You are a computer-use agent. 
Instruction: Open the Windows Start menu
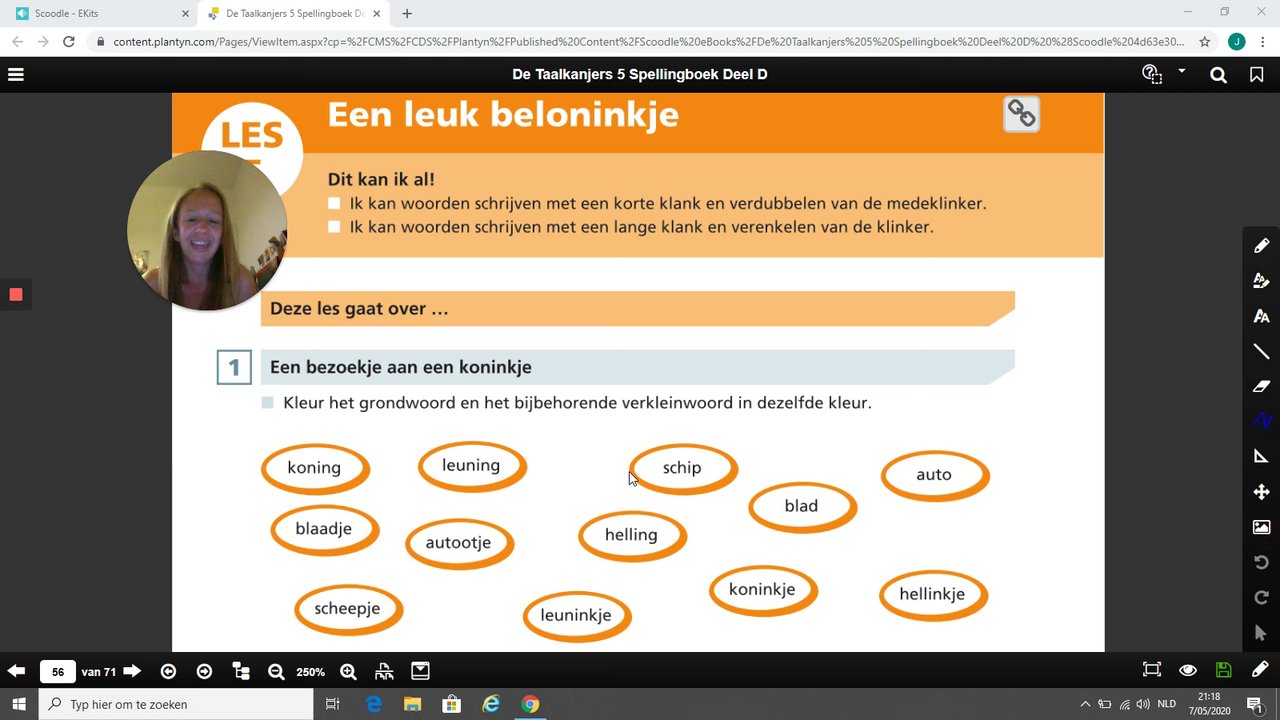(19, 704)
